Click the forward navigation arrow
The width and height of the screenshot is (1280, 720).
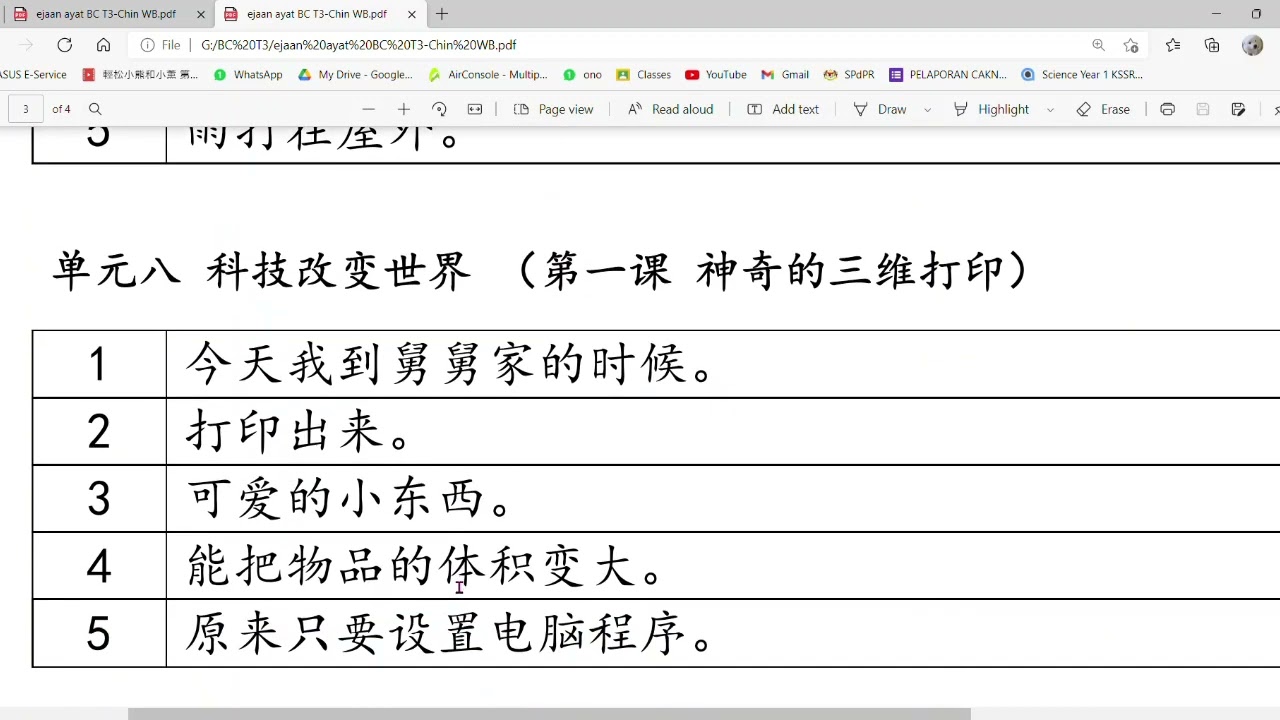26,45
